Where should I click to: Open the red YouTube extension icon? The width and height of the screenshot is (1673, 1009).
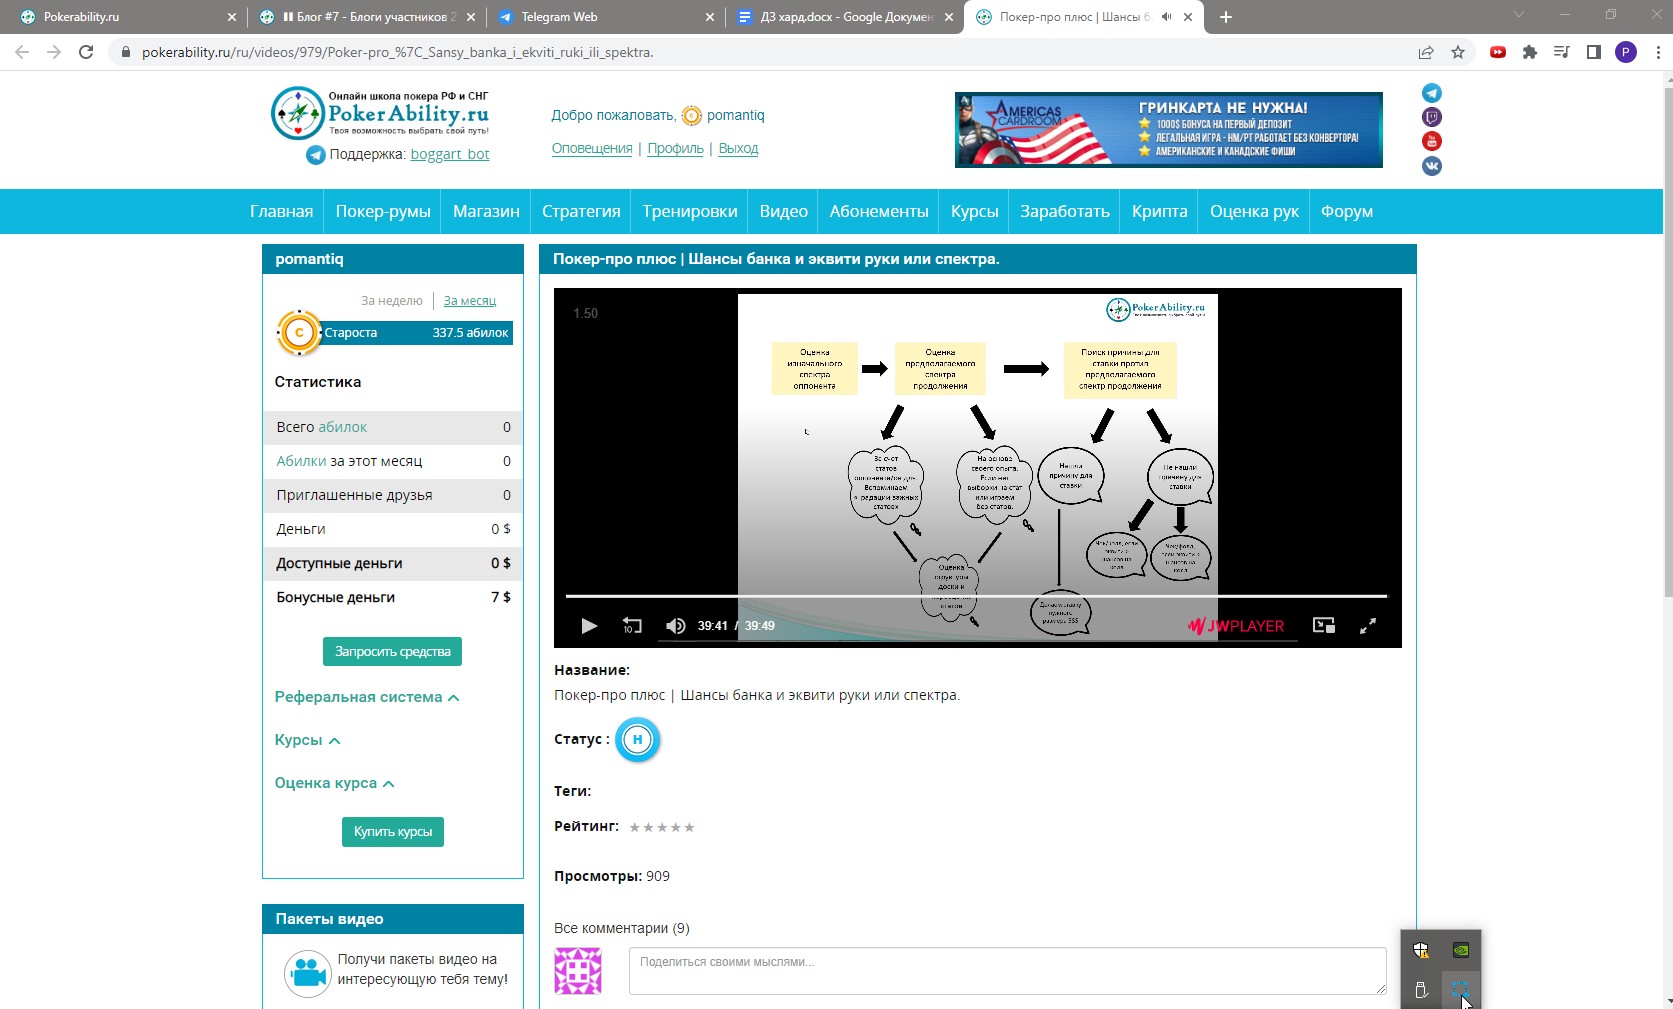pos(1498,52)
